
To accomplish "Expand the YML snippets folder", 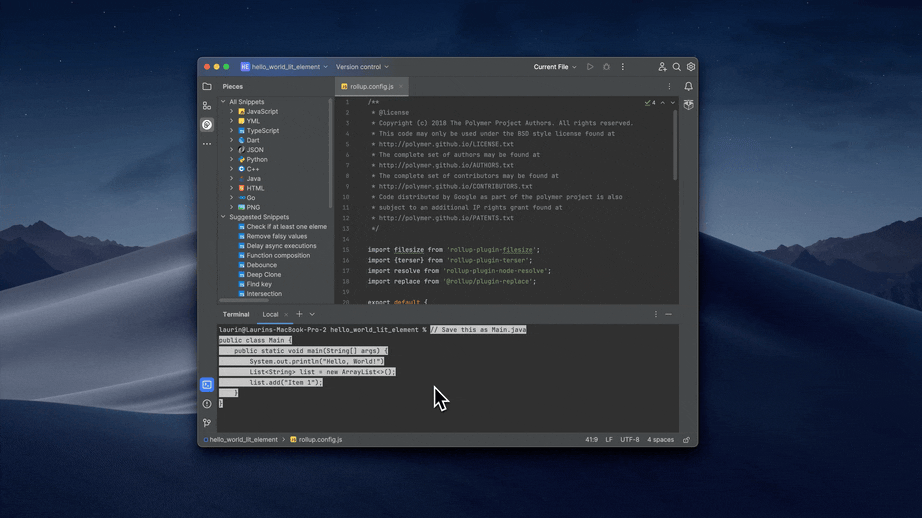I will [232, 121].
